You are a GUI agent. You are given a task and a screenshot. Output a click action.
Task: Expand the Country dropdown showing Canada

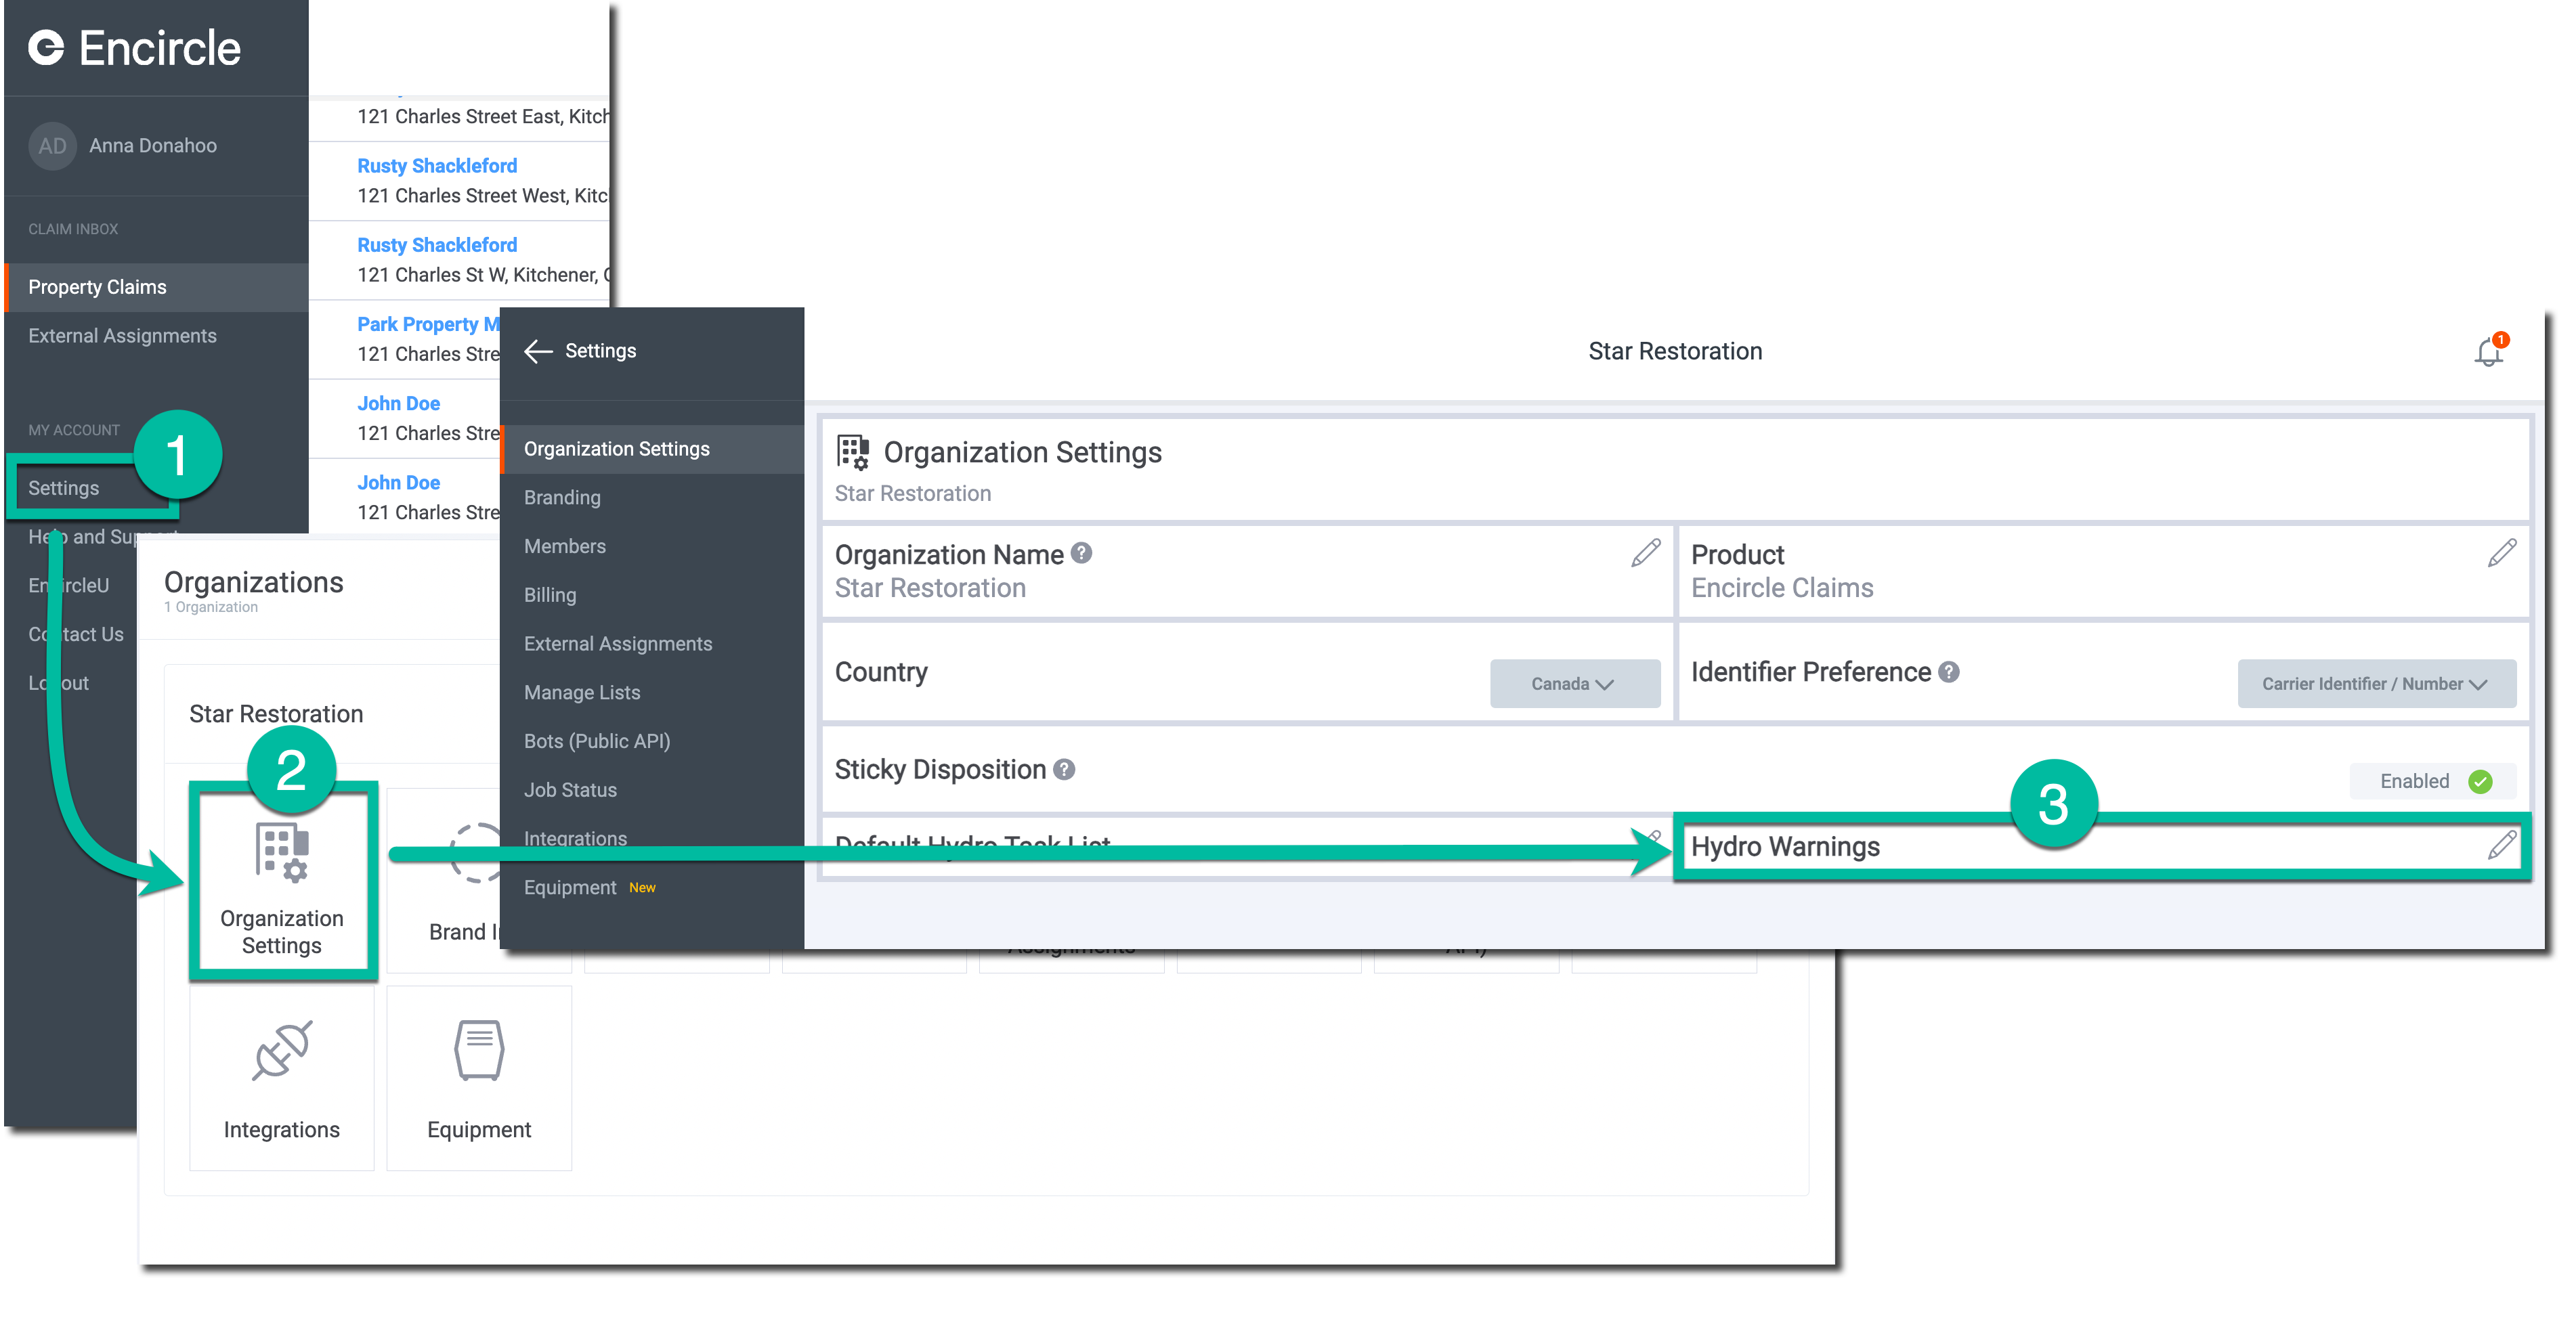pos(1574,684)
